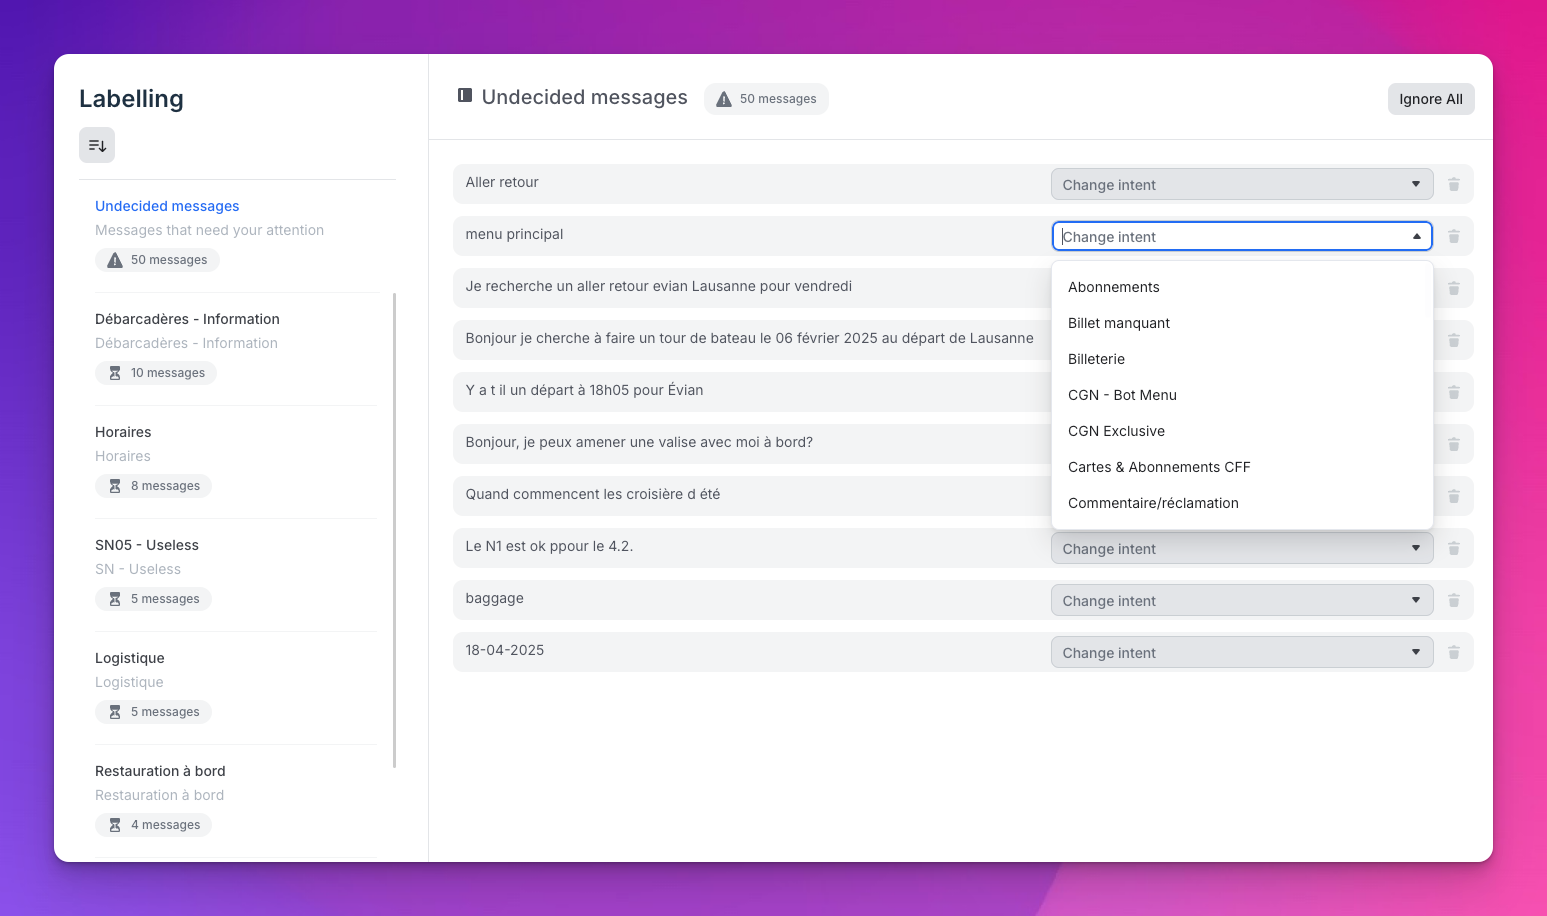Open 'SN05 - Useless' label group

pyautogui.click(x=147, y=545)
